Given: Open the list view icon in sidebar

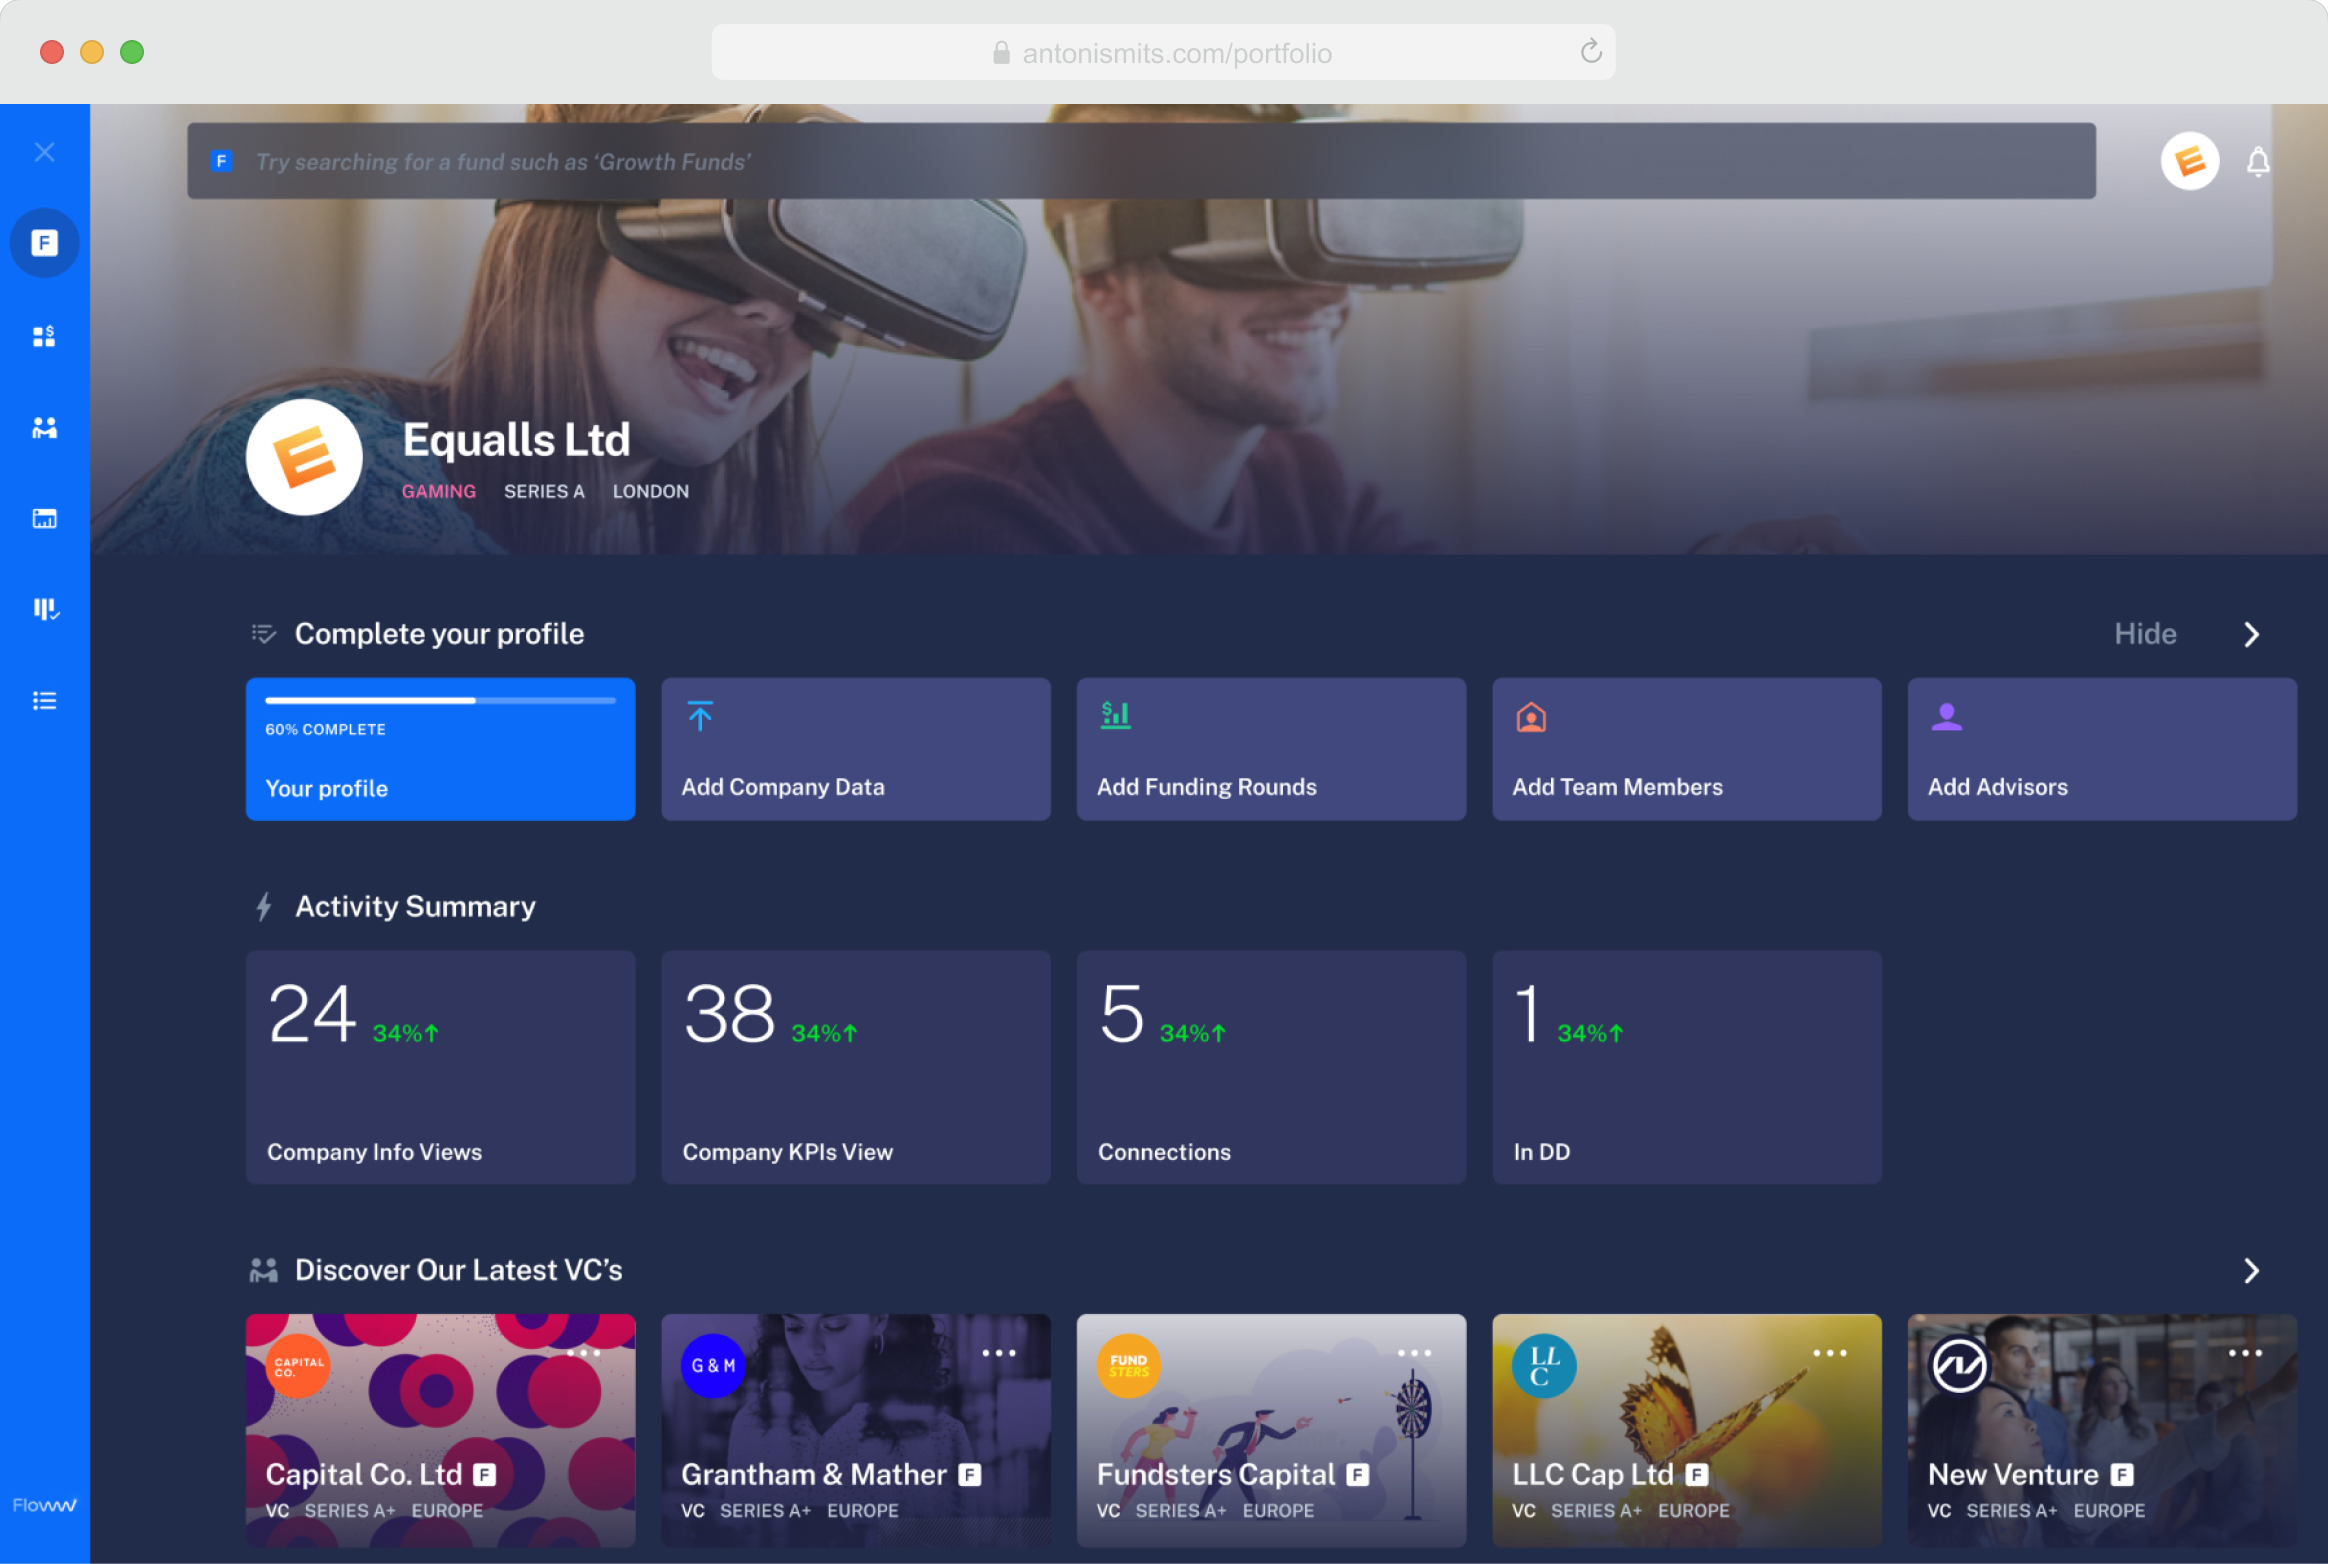Looking at the screenshot, I should (x=44, y=699).
